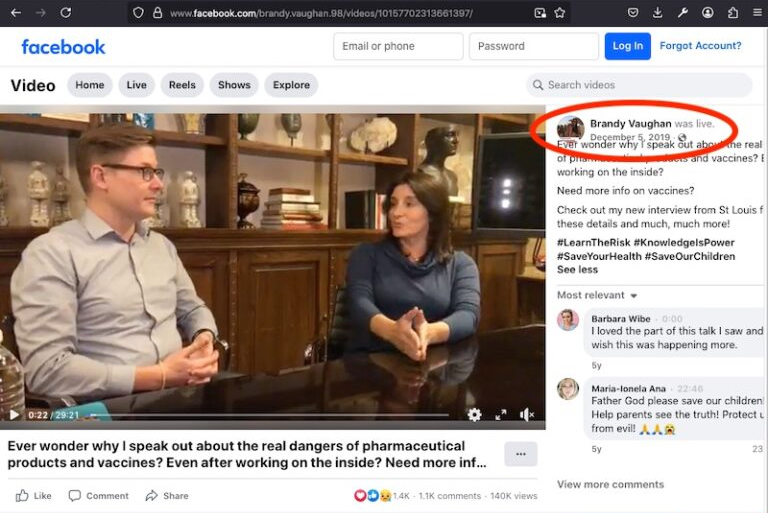This screenshot has width=768, height=513.
Task: Open the browser account profile icon
Action: pos(707,13)
